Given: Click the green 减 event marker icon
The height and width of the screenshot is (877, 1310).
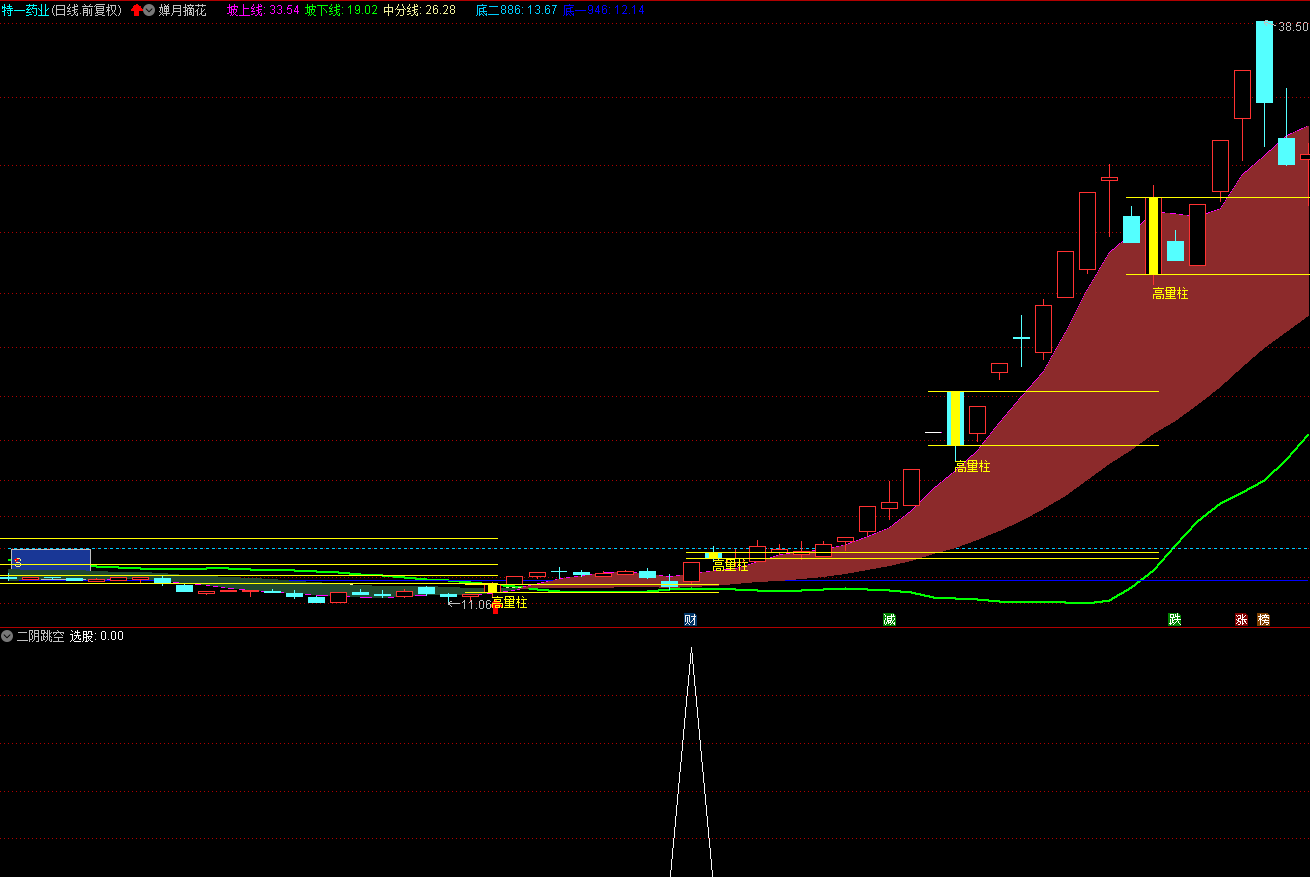Looking at the screenshot, I should 889,620.
